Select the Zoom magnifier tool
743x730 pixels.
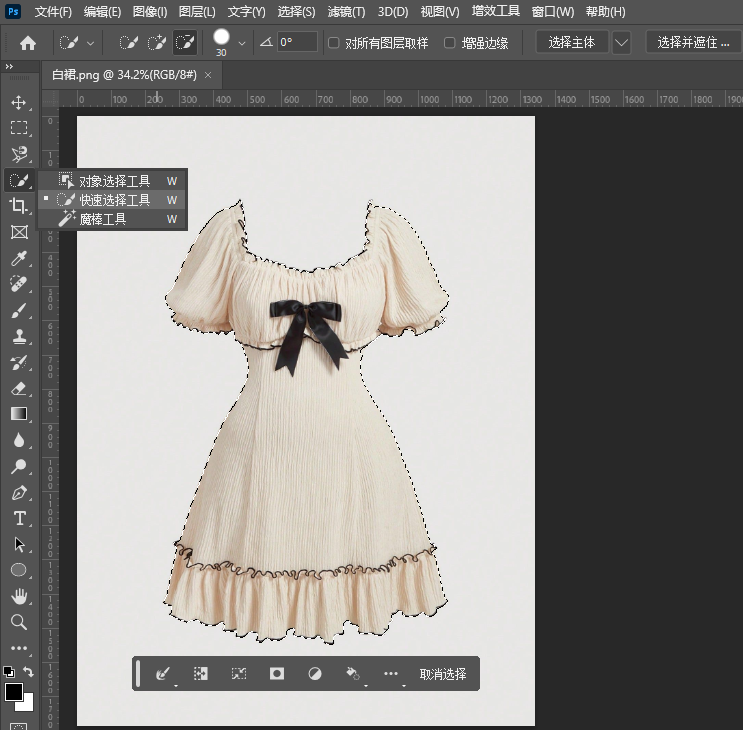click(x=18, y=622)
